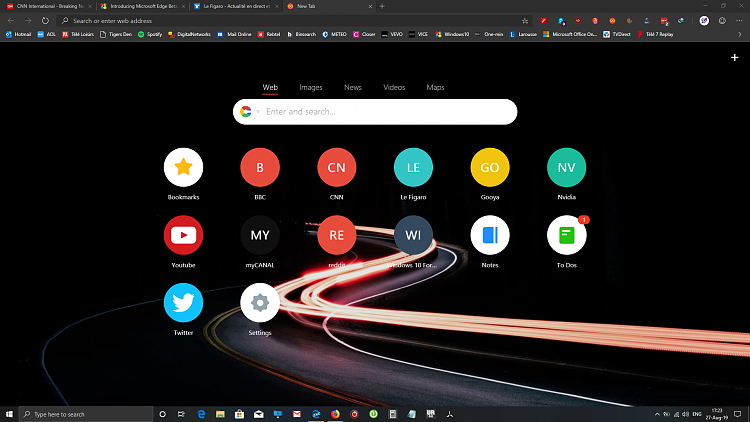
Task: Open the Settings and more ellipsis menu
Action: 739,21
